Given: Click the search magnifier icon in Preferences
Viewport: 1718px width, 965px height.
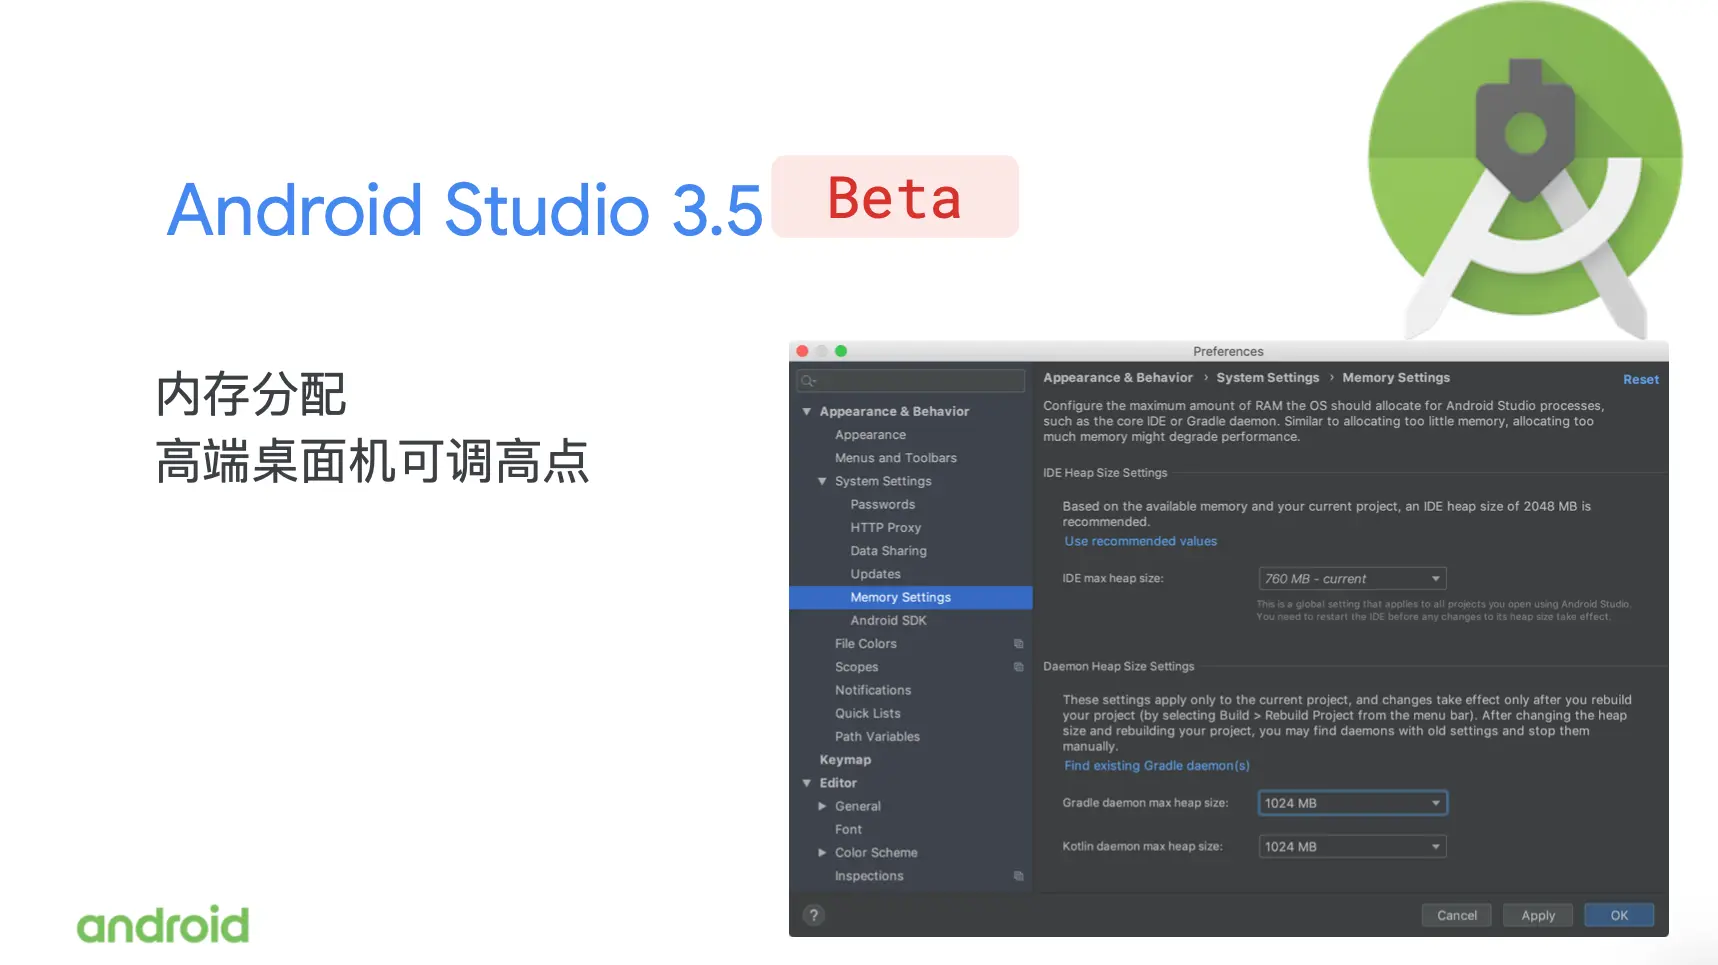Looking at the screenshot, I should 809,381.
